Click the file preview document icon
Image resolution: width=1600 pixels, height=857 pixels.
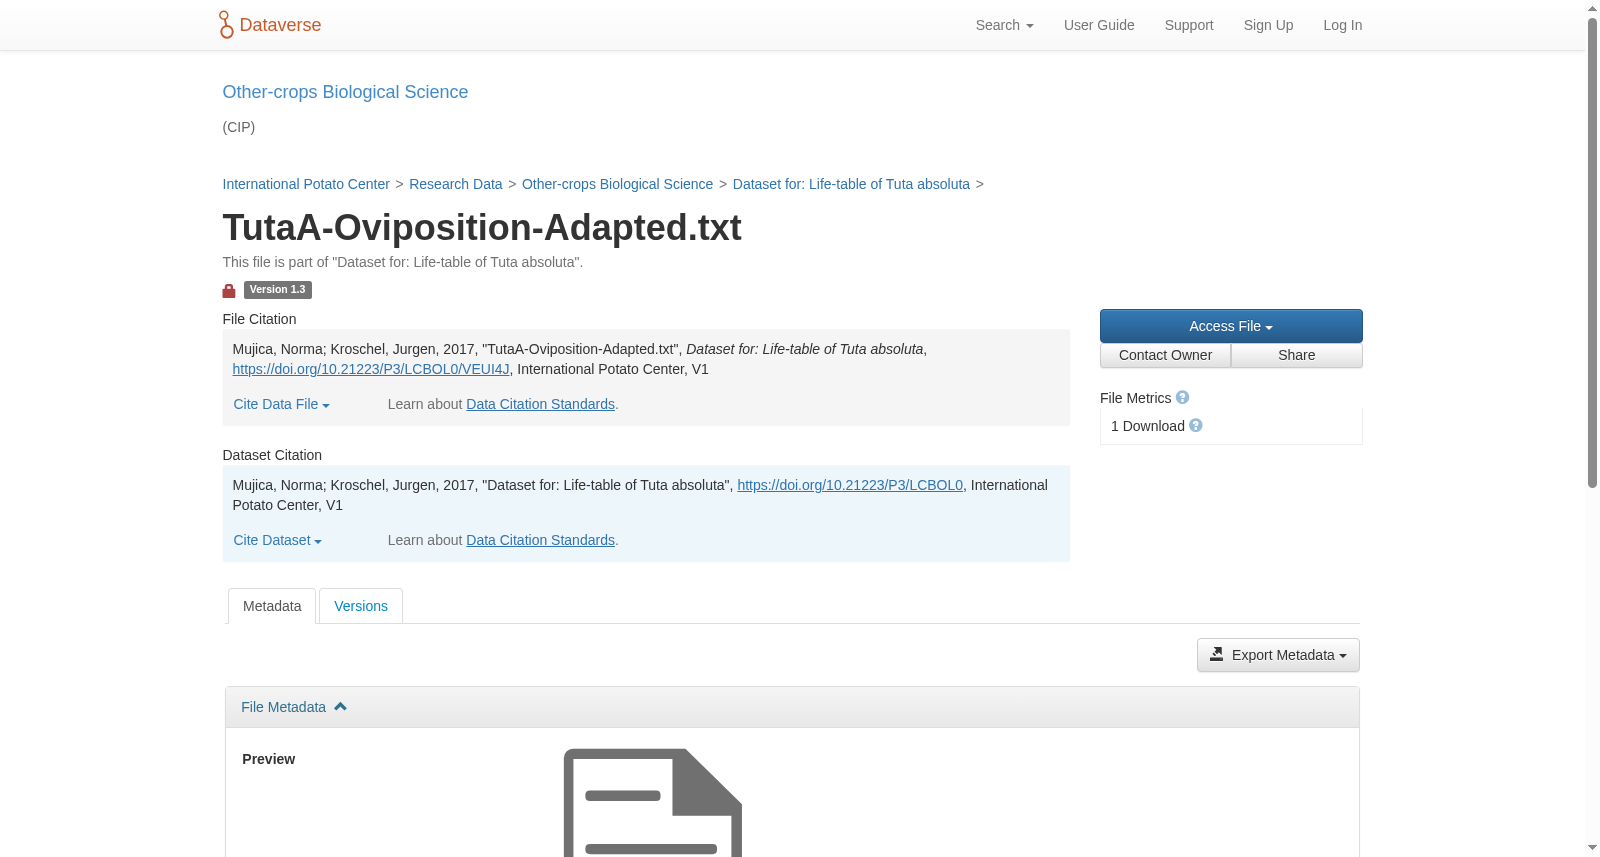[652, 802]
